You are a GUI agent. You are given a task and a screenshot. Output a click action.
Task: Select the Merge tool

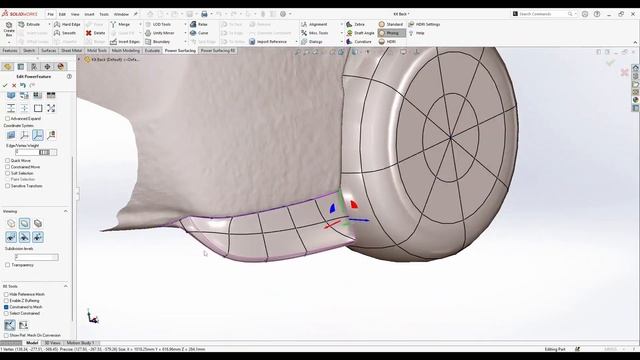pyautogui.click(x=120, y=24)
